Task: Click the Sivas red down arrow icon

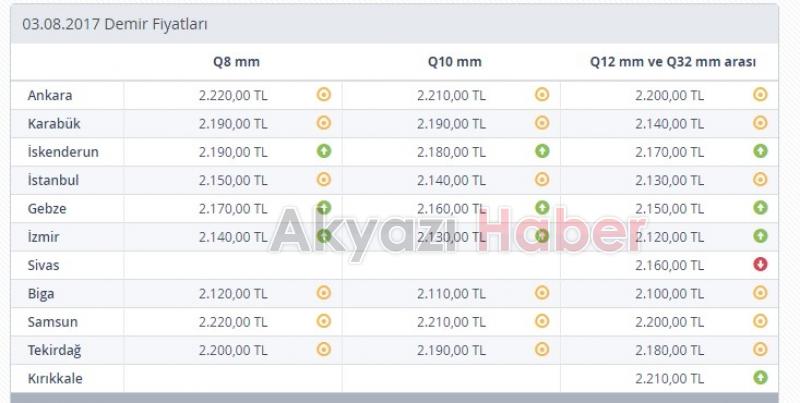Action: [x=760, y=265]
